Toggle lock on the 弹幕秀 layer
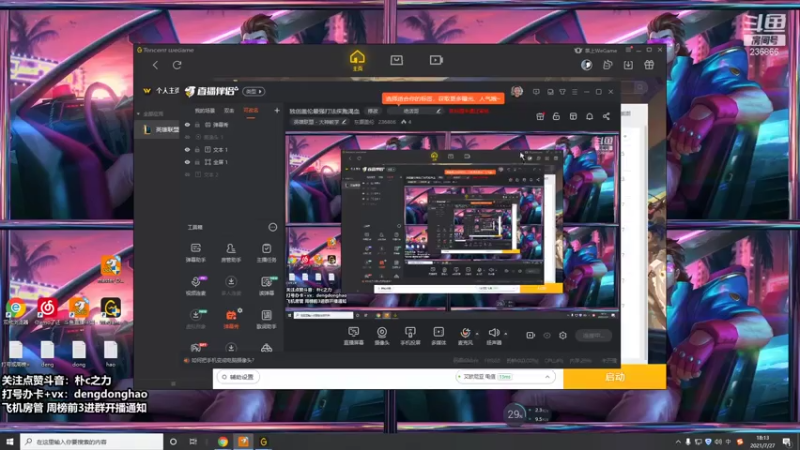Screen dimensions: 800x450 [197, 124]
